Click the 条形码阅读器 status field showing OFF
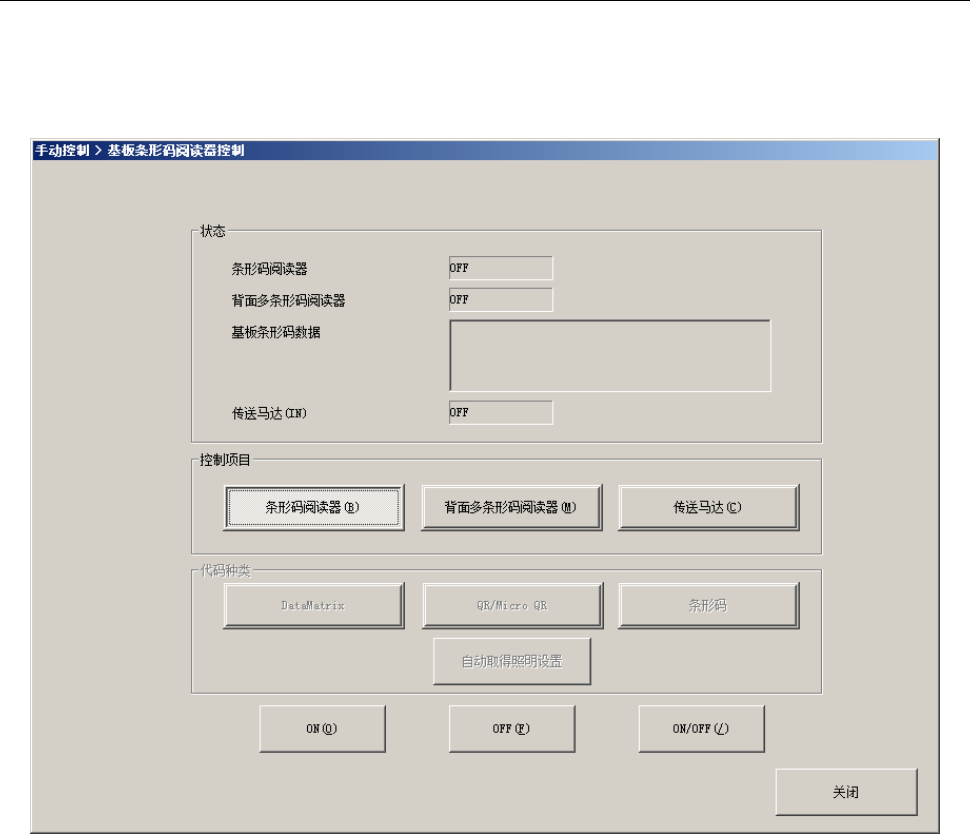This screenshot has width=970, height=834. tap(500, 268)
